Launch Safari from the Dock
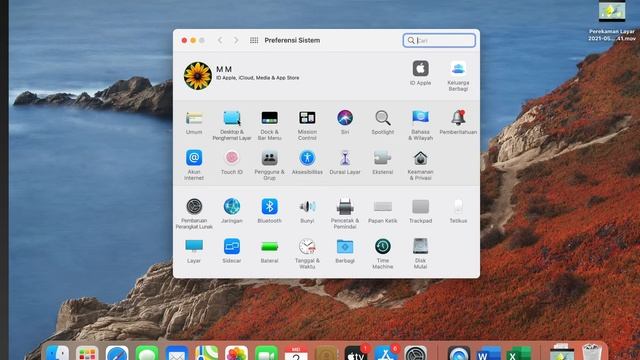 click(x=117, y=353)
